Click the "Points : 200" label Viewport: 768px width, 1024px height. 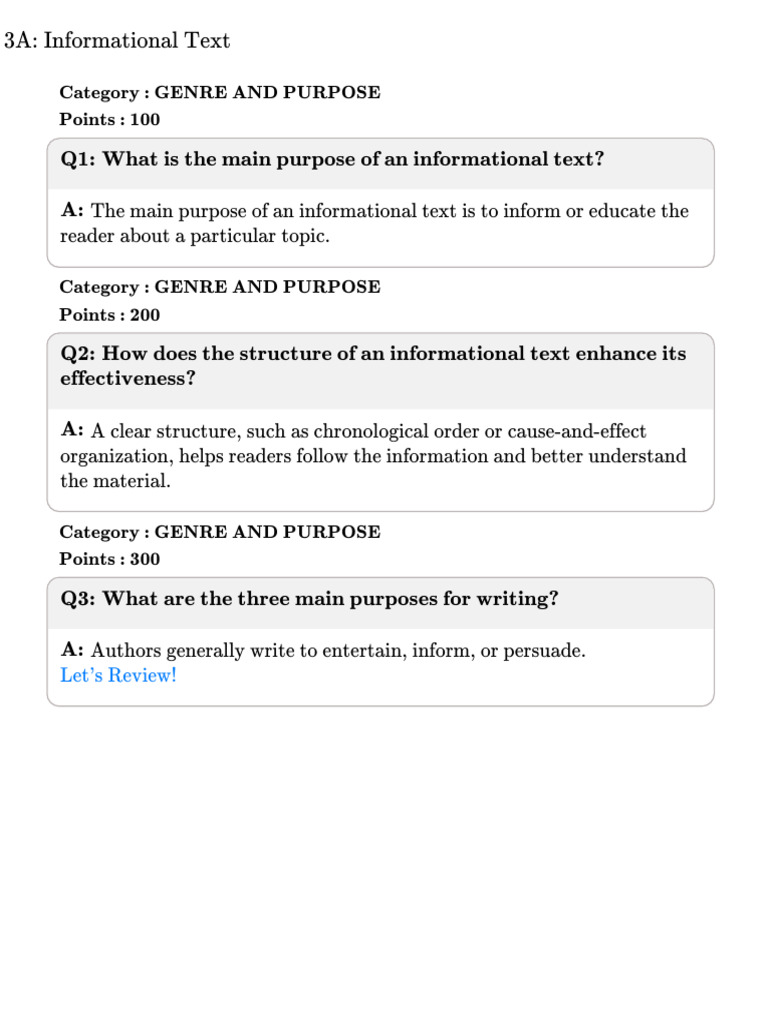[110, 315]
